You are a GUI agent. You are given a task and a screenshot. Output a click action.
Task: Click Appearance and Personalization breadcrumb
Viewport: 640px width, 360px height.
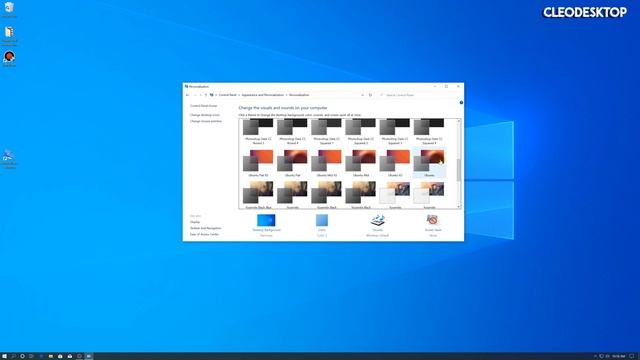262,95
